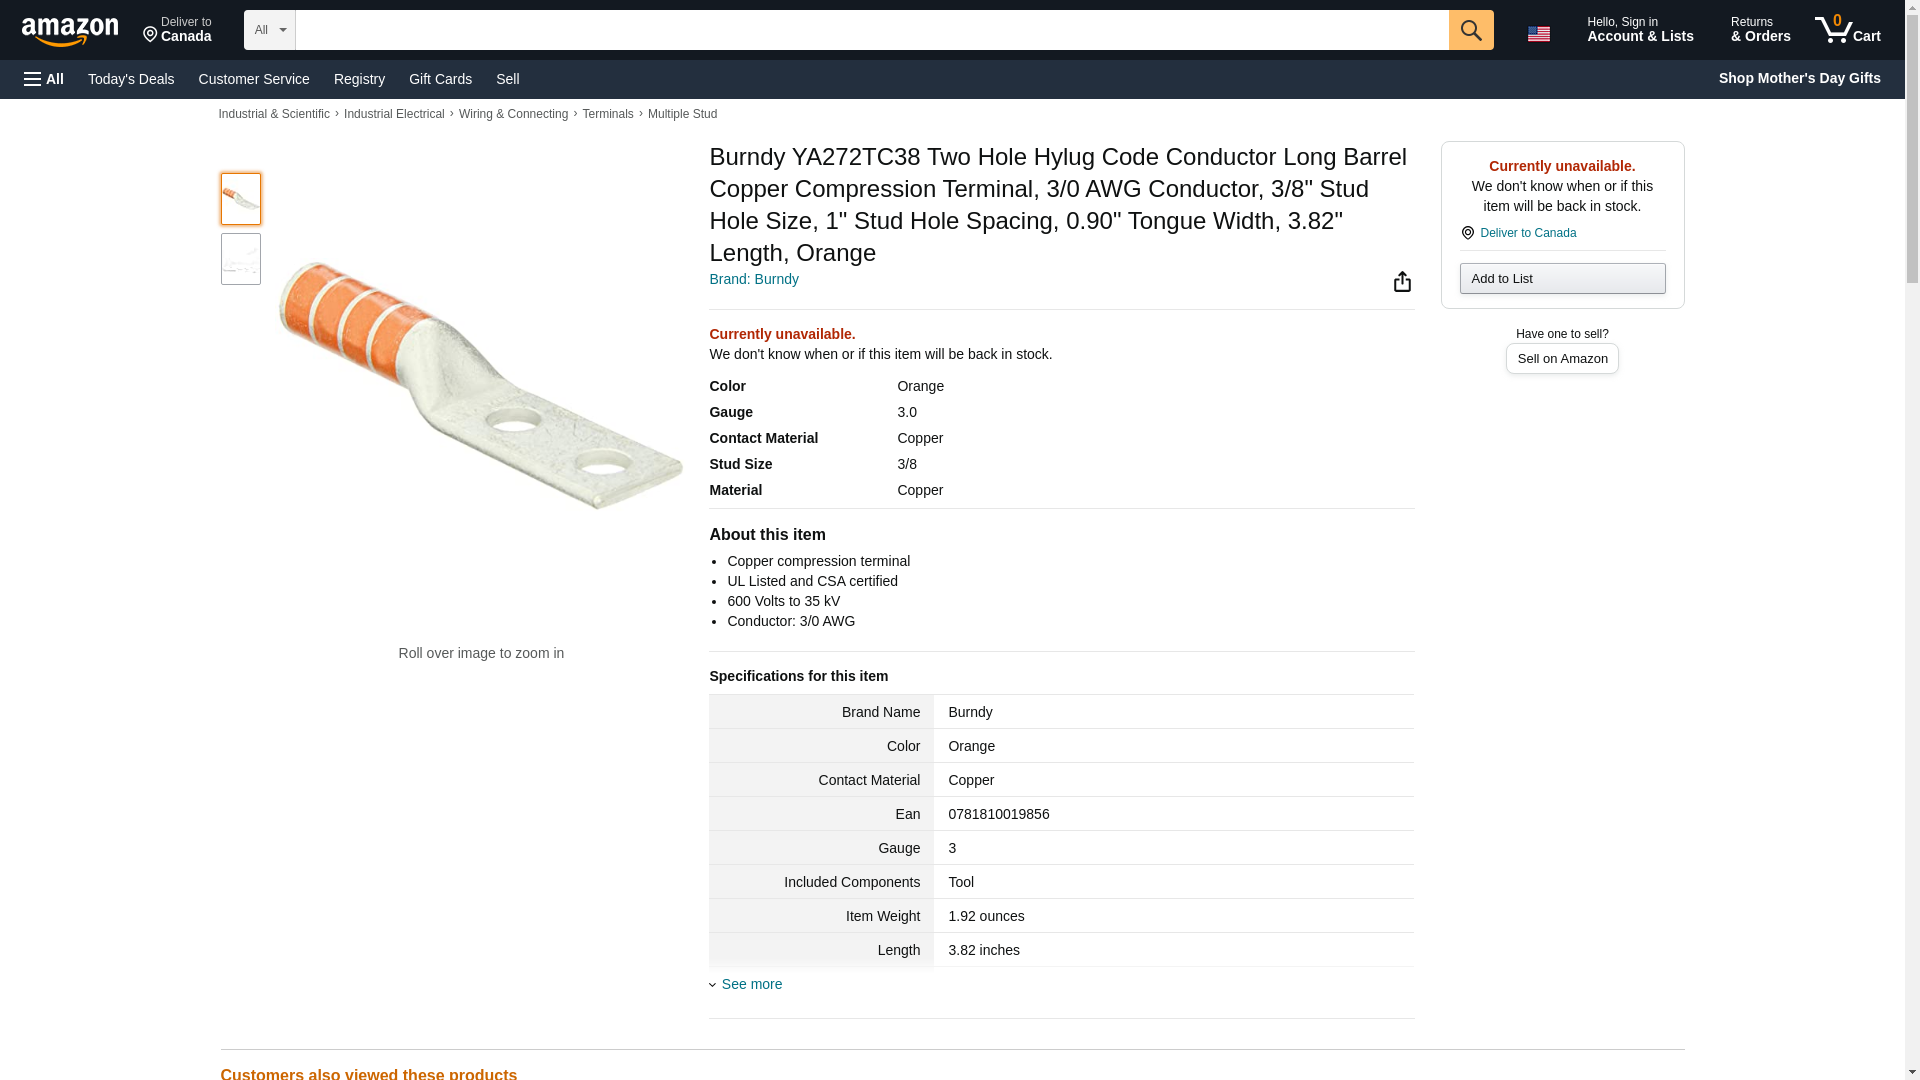Click the share icon

(x=1402, y=282)
